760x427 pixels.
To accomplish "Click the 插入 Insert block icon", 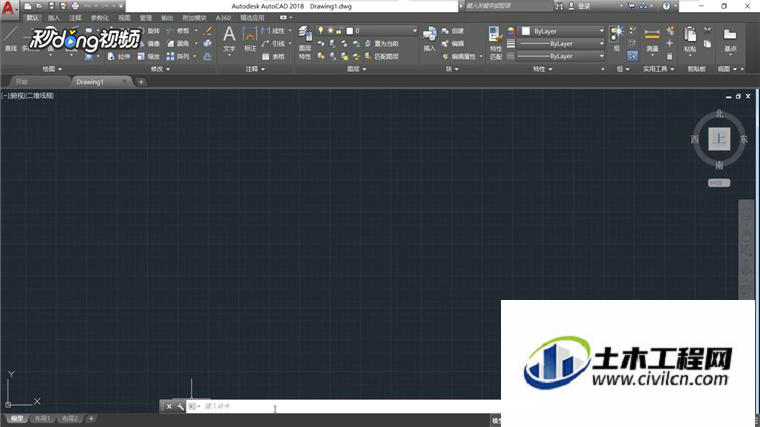I will tap(429, 39).
